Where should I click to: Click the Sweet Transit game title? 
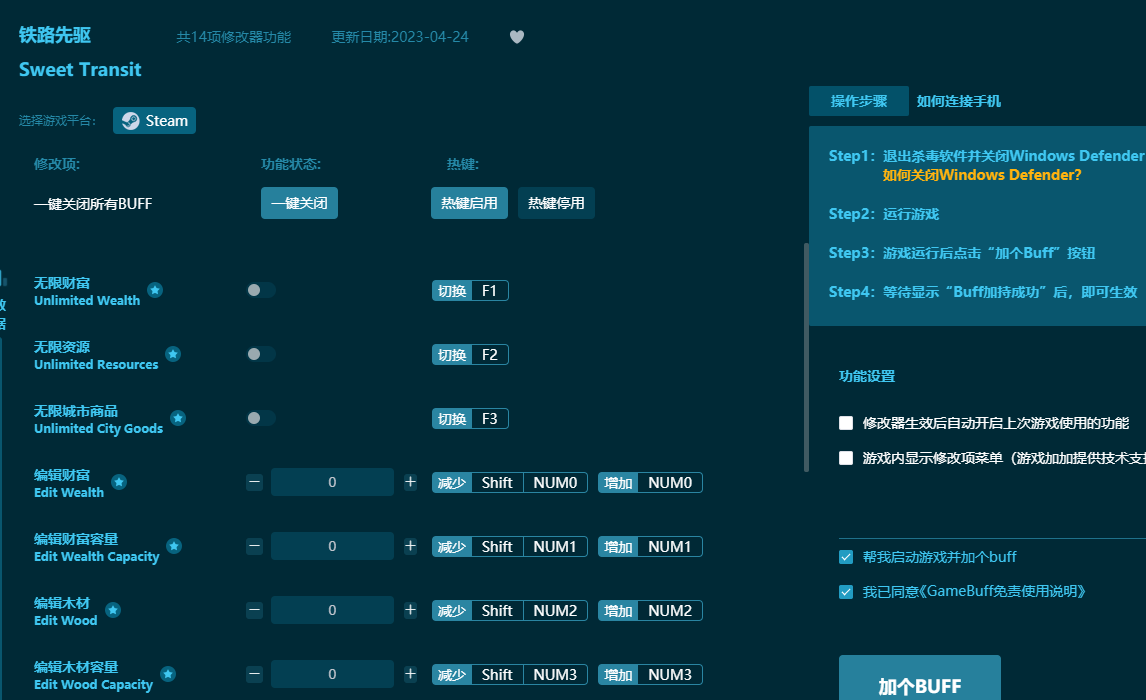click(x=80, y=69)
